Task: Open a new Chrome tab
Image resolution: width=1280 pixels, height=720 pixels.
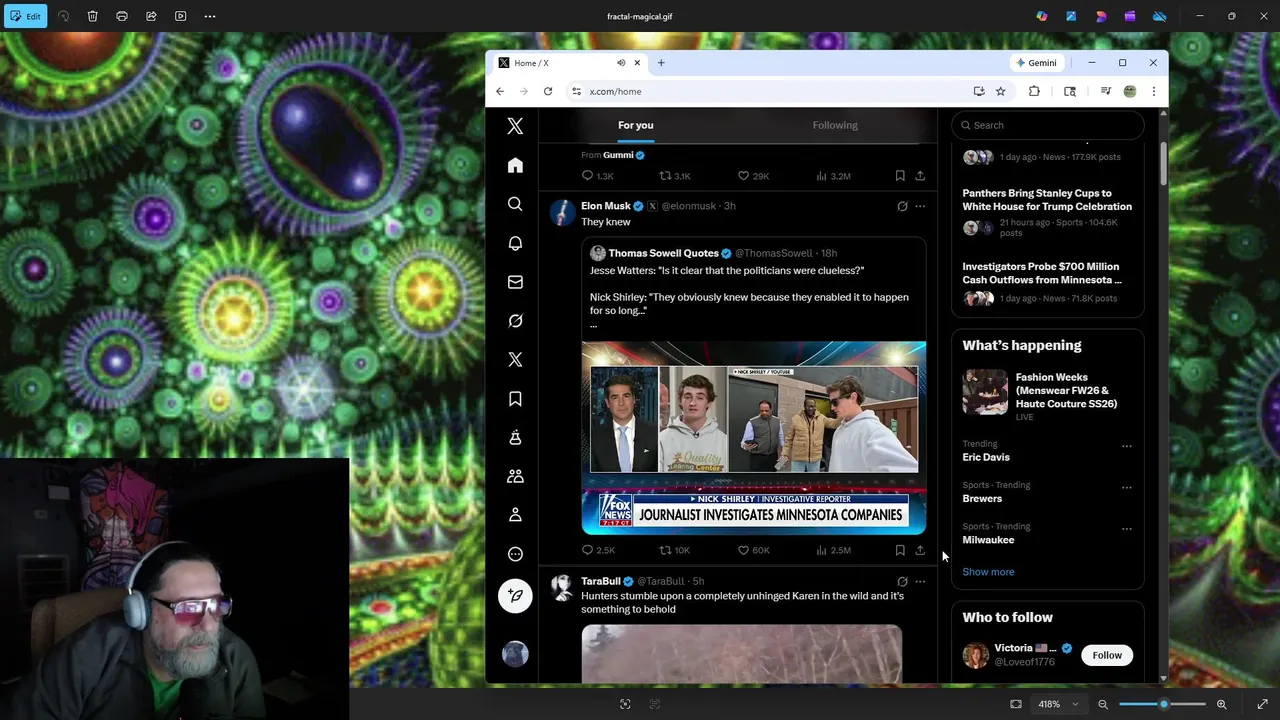Action: click(x=661, y=63)
